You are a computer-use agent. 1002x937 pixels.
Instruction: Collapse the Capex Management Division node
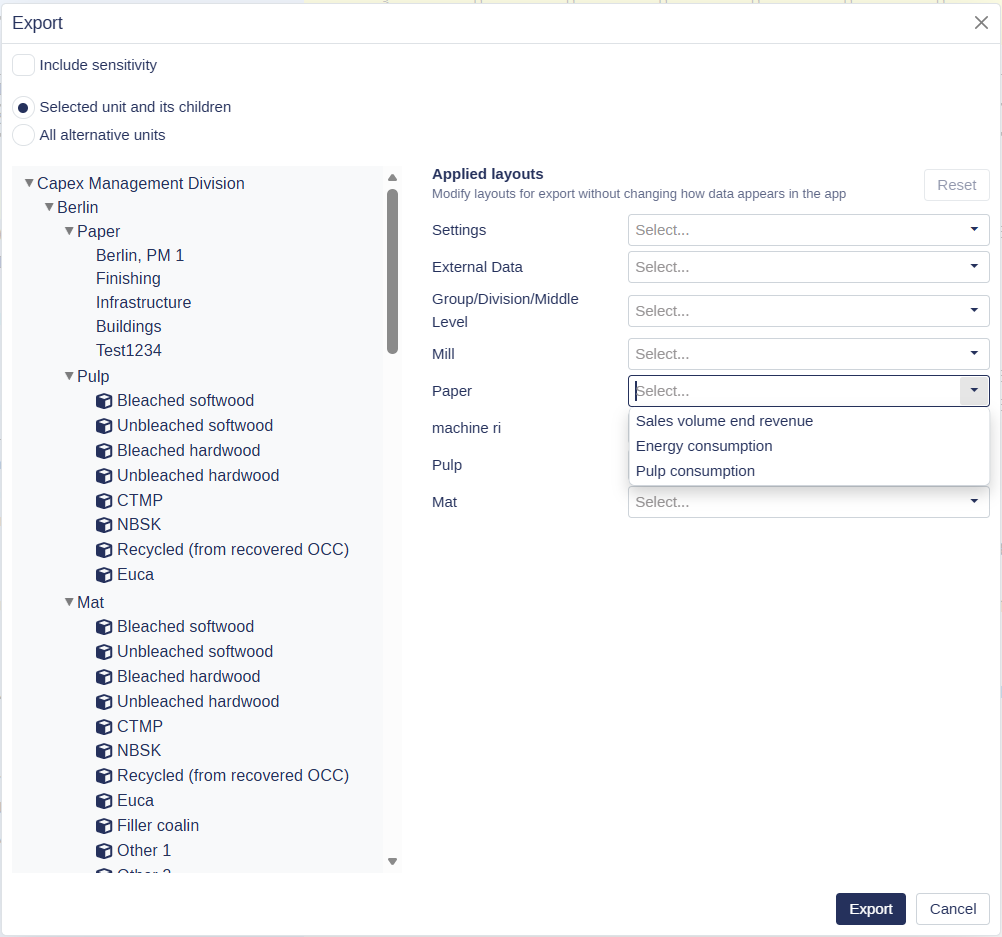coord(29,183)
